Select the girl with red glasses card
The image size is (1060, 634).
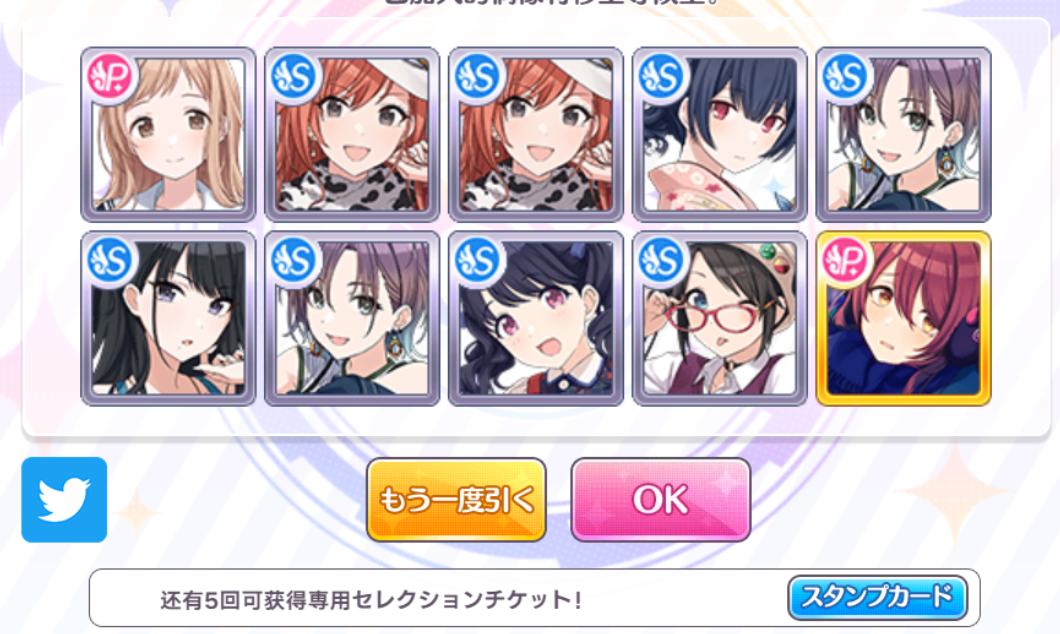click(720, 318)
